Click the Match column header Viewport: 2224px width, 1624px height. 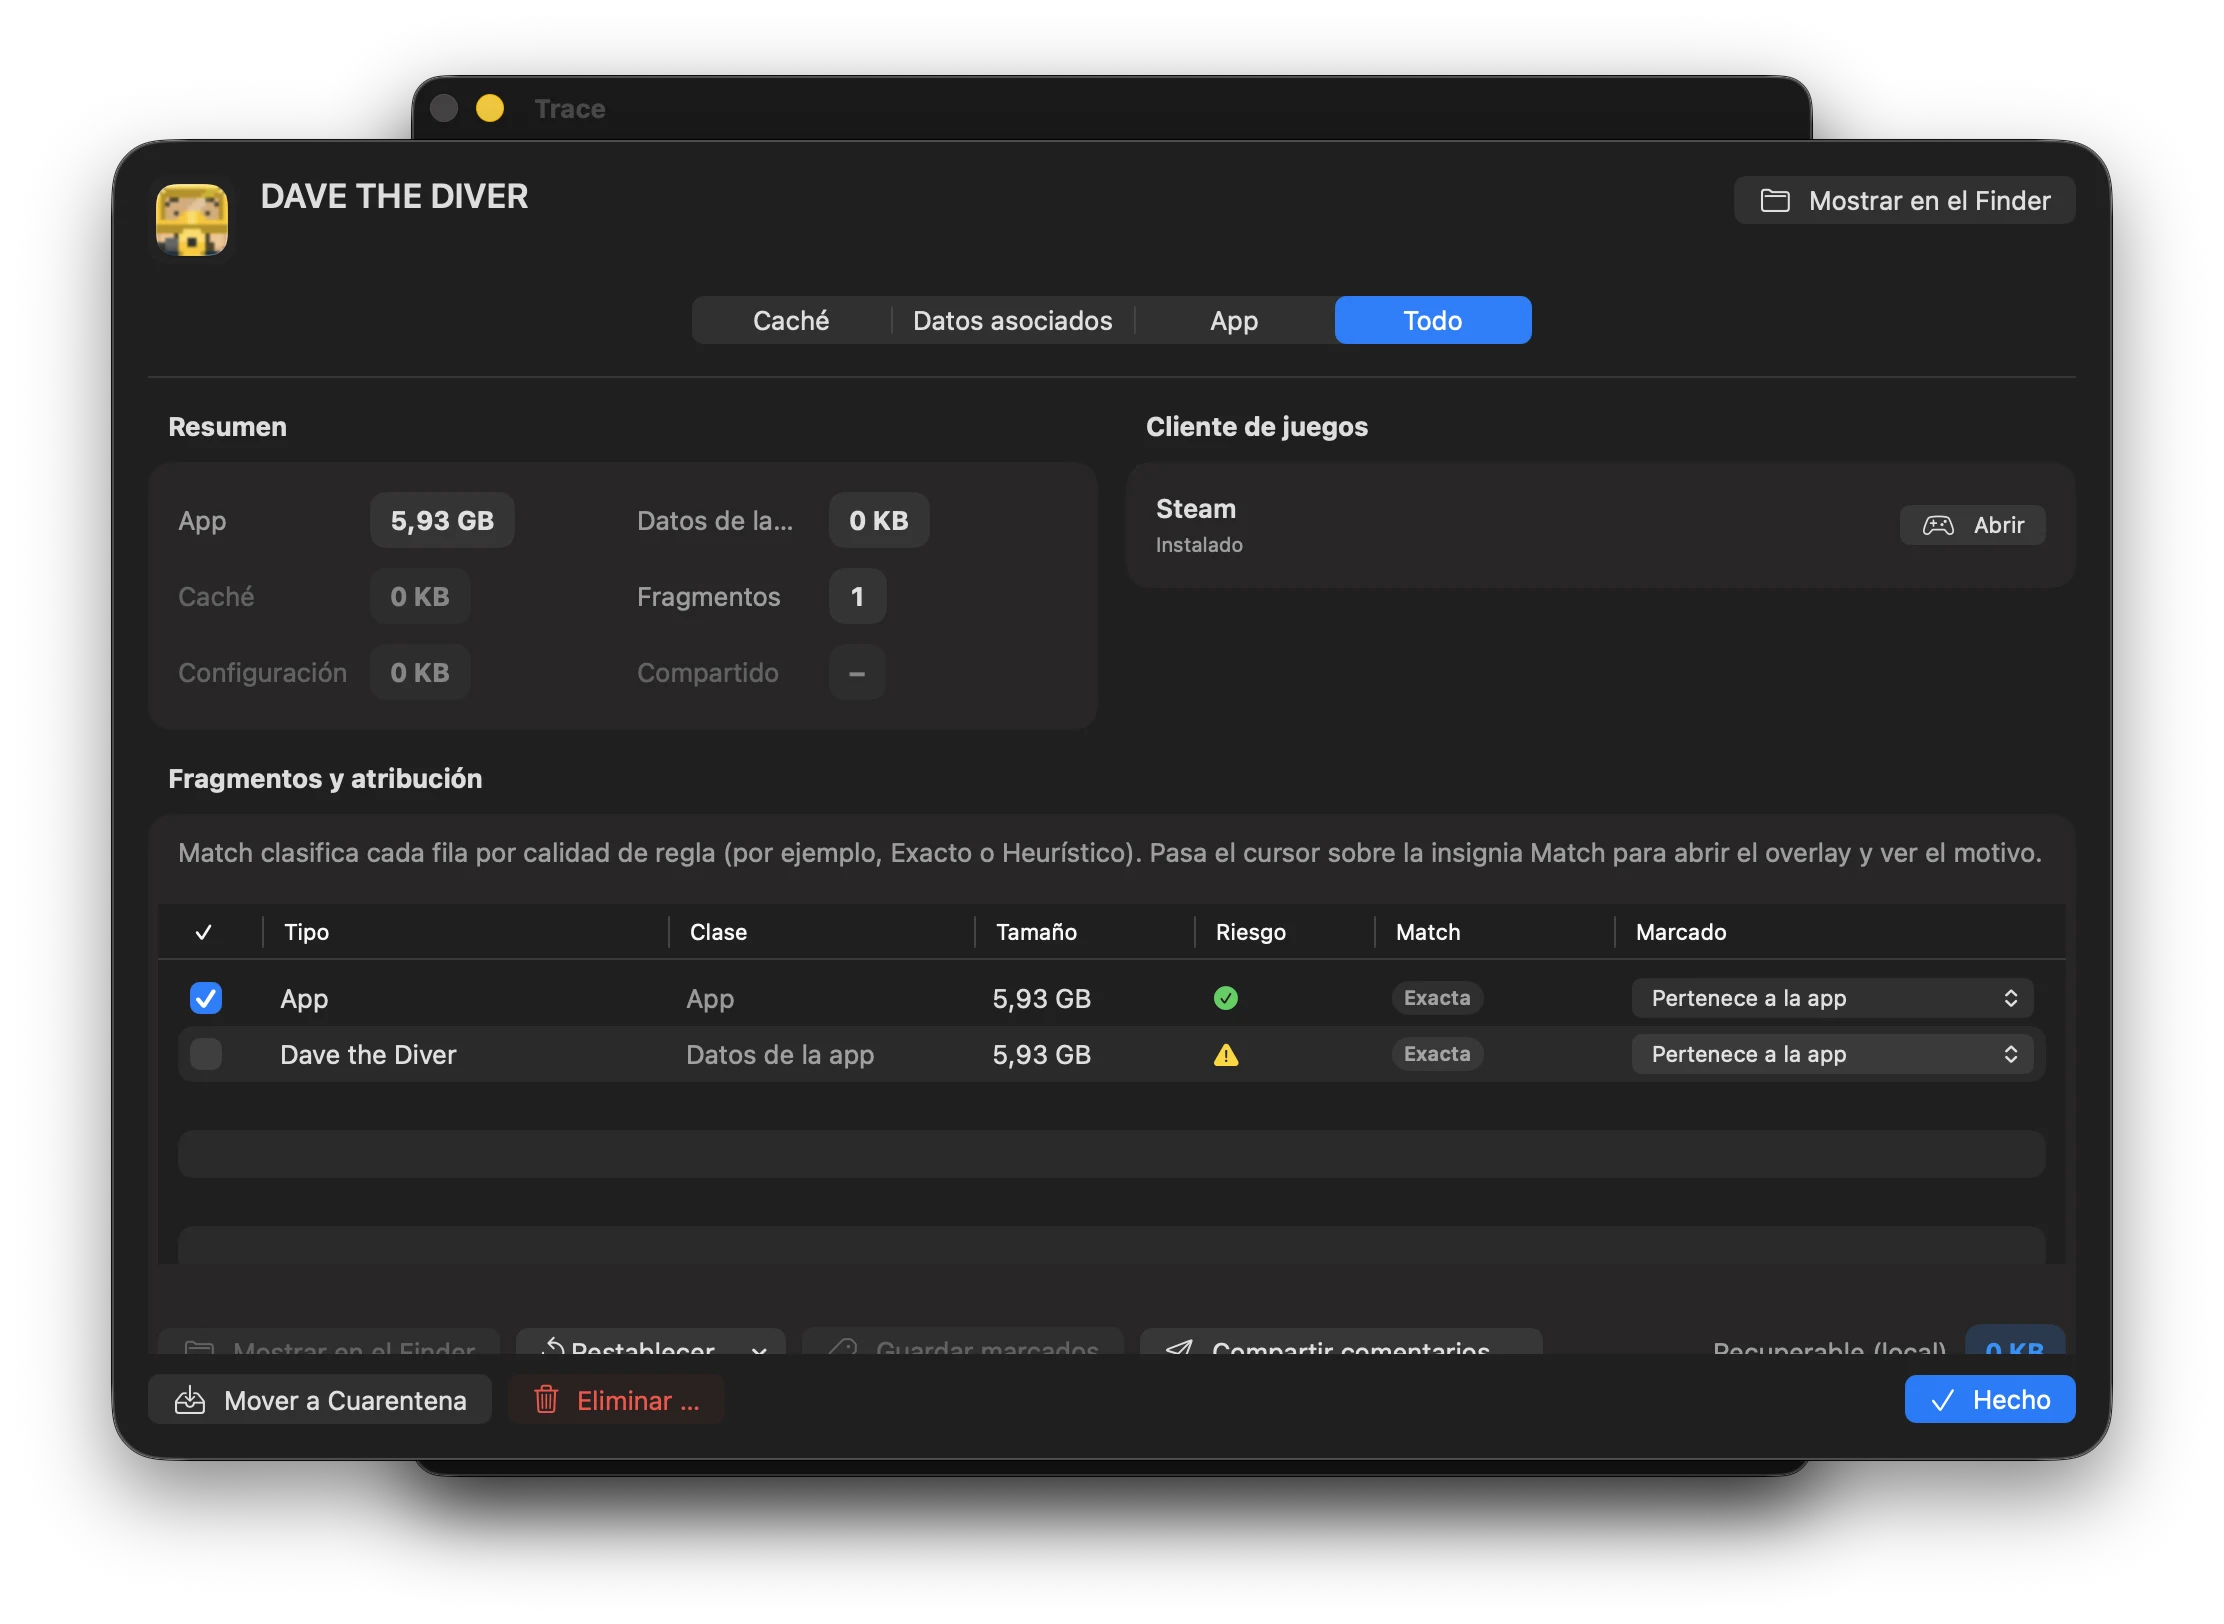tap(1428, 932)
